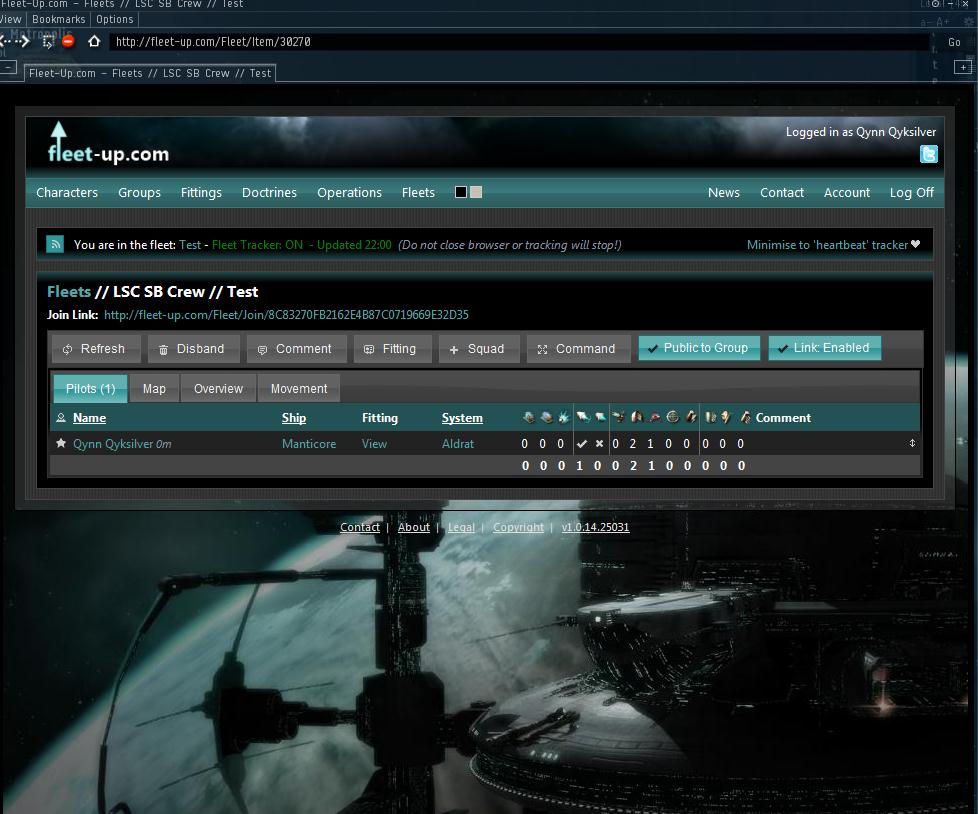This screenshot has height=814, width=978.
Task: Click the Legal footer link
Action: point(462,527)
